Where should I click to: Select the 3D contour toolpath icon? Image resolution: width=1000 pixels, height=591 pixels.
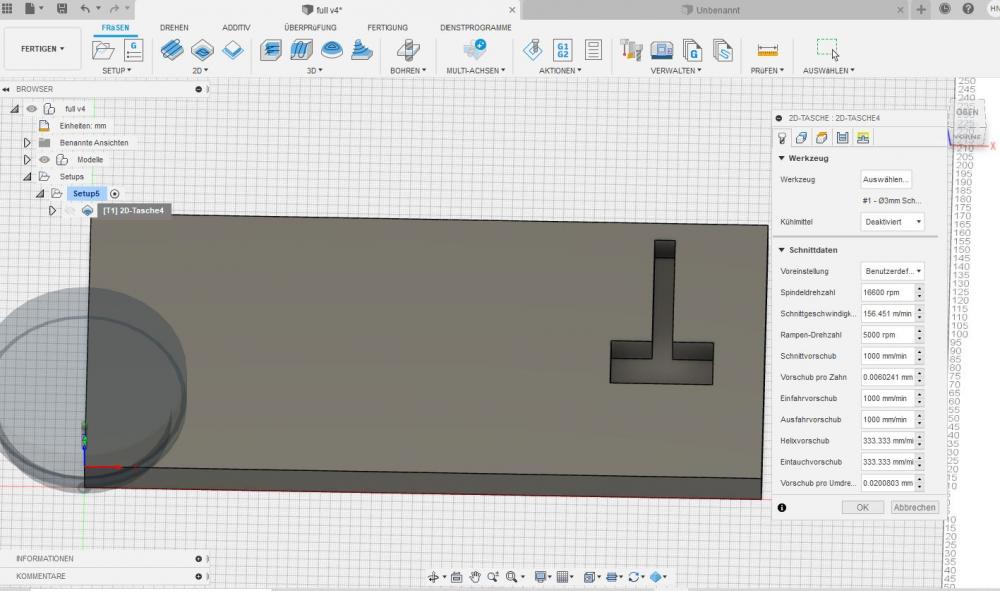[x=362, y=50]
